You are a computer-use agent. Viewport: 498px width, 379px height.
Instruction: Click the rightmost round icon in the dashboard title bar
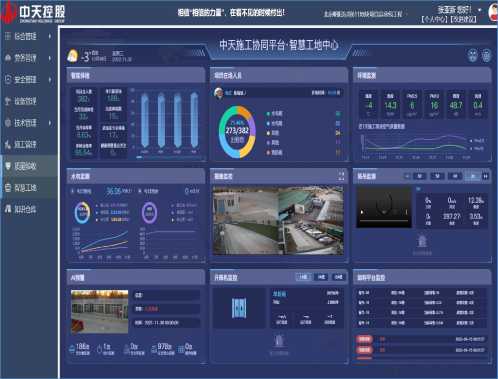point(487,55)
